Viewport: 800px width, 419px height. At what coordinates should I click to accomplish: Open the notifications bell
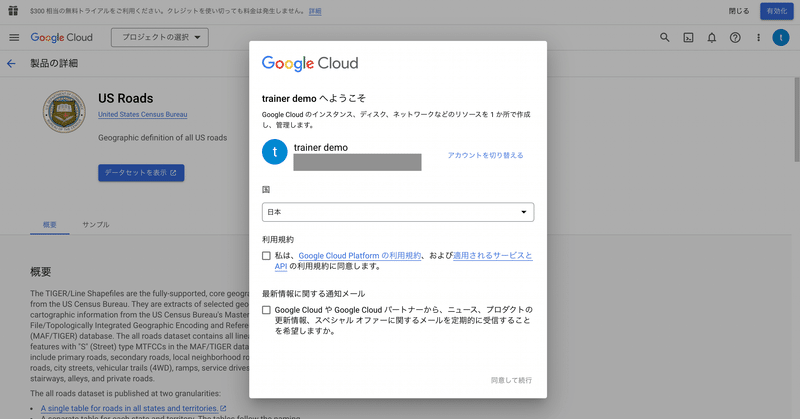712,38
